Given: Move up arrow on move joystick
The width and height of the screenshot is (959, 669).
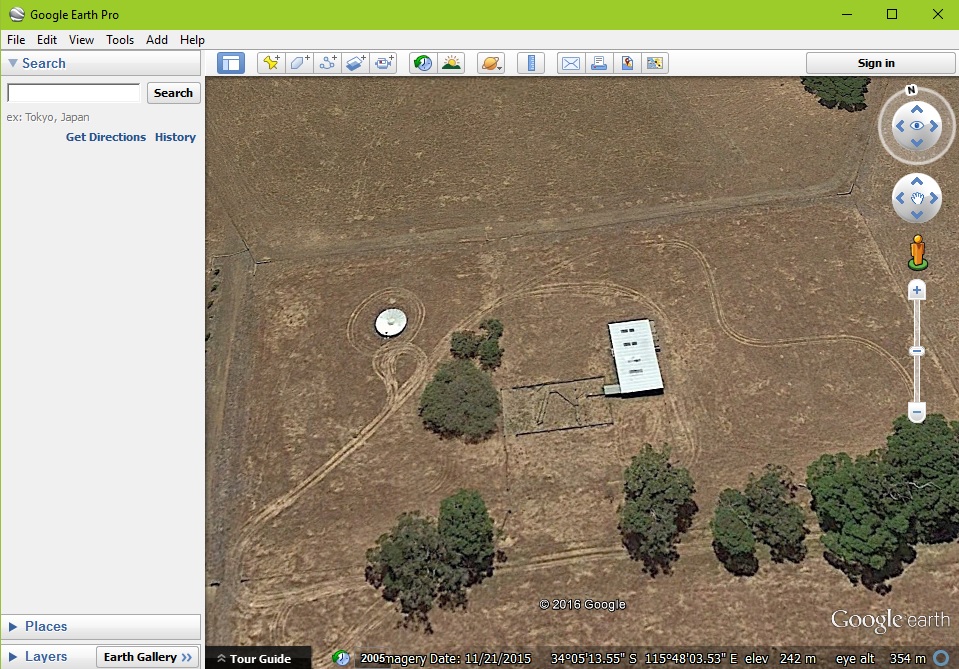Looking at the screenshot, I should click(917, 181).
